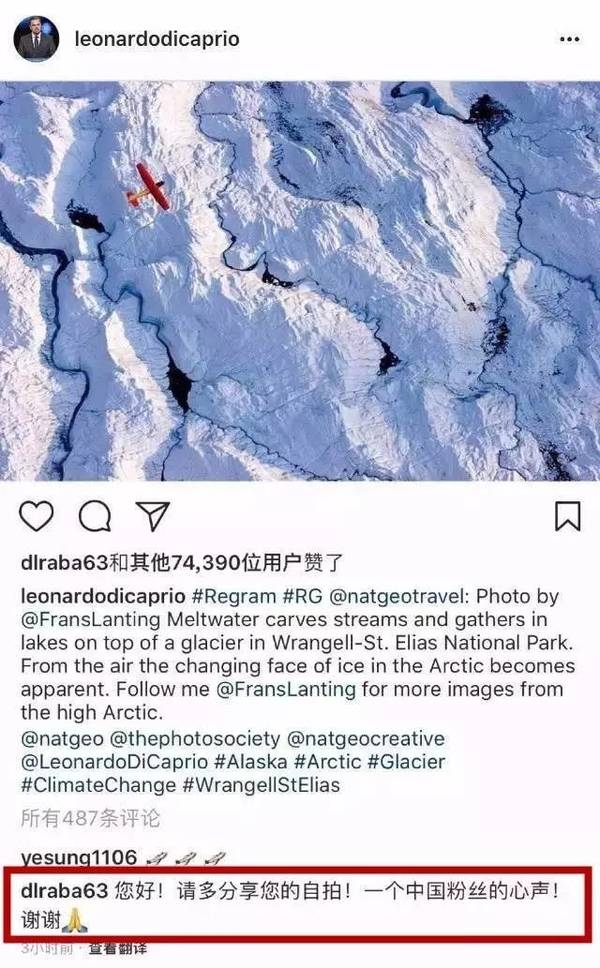Share post with paper plane icon
Viewport: 600px width, 968px height.
152,516
